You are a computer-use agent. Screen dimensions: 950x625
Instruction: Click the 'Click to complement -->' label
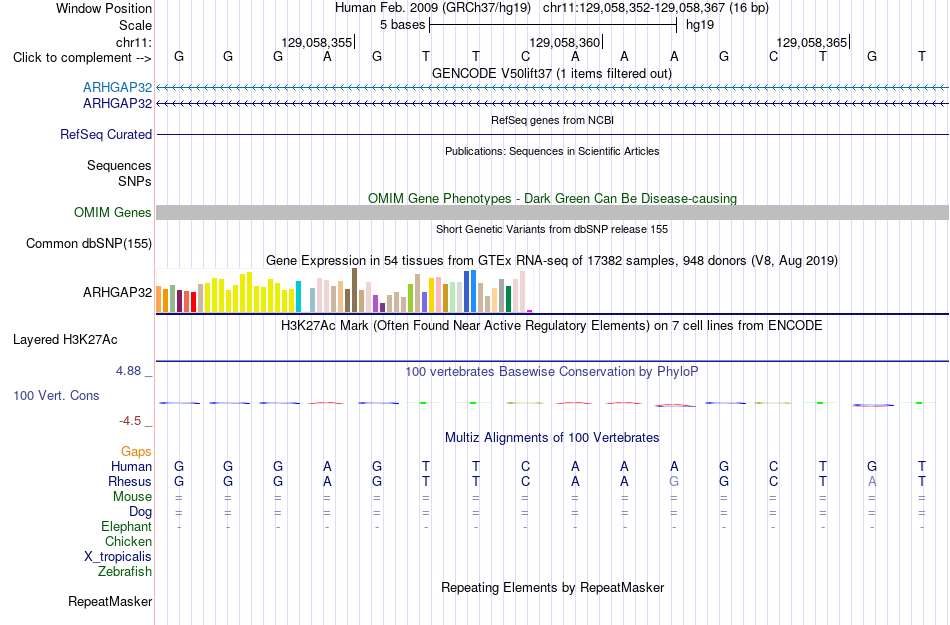(x=82, y=58)
